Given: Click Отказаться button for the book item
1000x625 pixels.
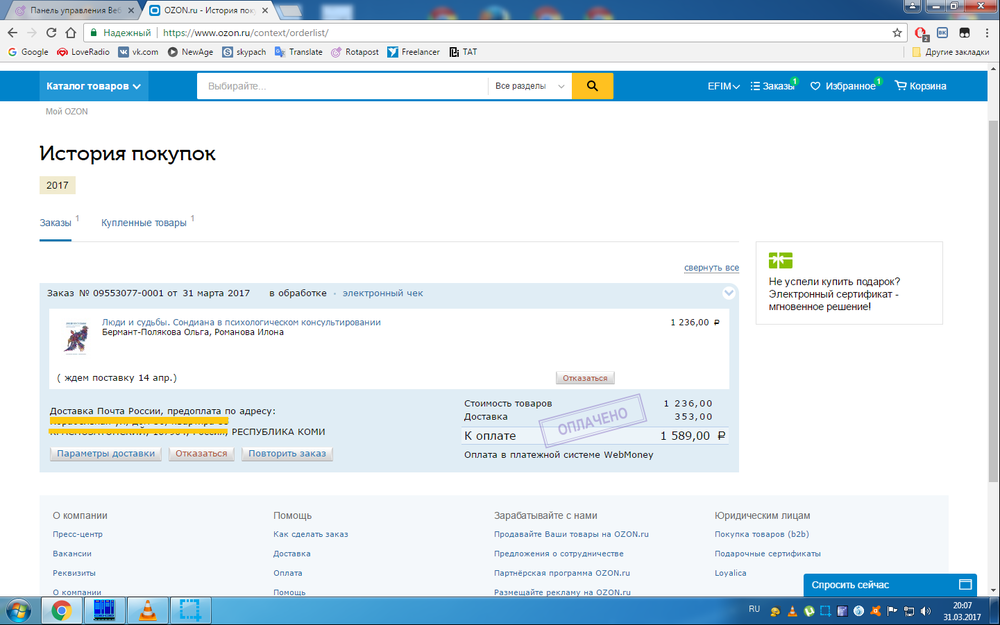Looking at the screenshot, I should pyautogui.click(x=585, y=378).
